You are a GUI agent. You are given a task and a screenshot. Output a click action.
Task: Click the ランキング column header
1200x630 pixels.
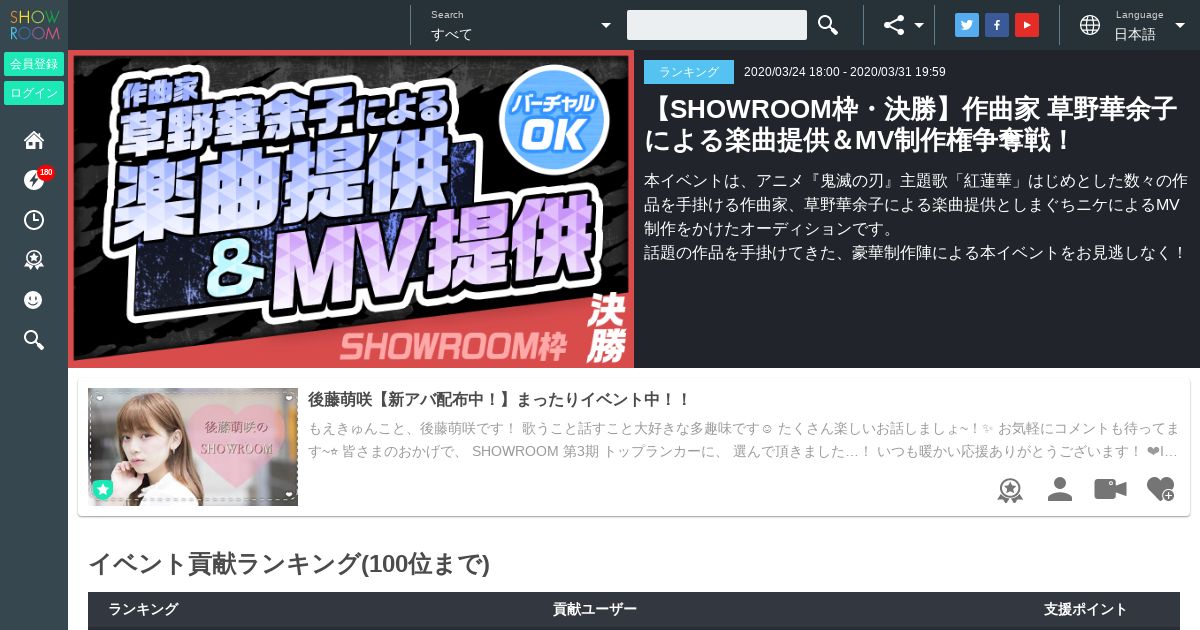coord(143,609)
